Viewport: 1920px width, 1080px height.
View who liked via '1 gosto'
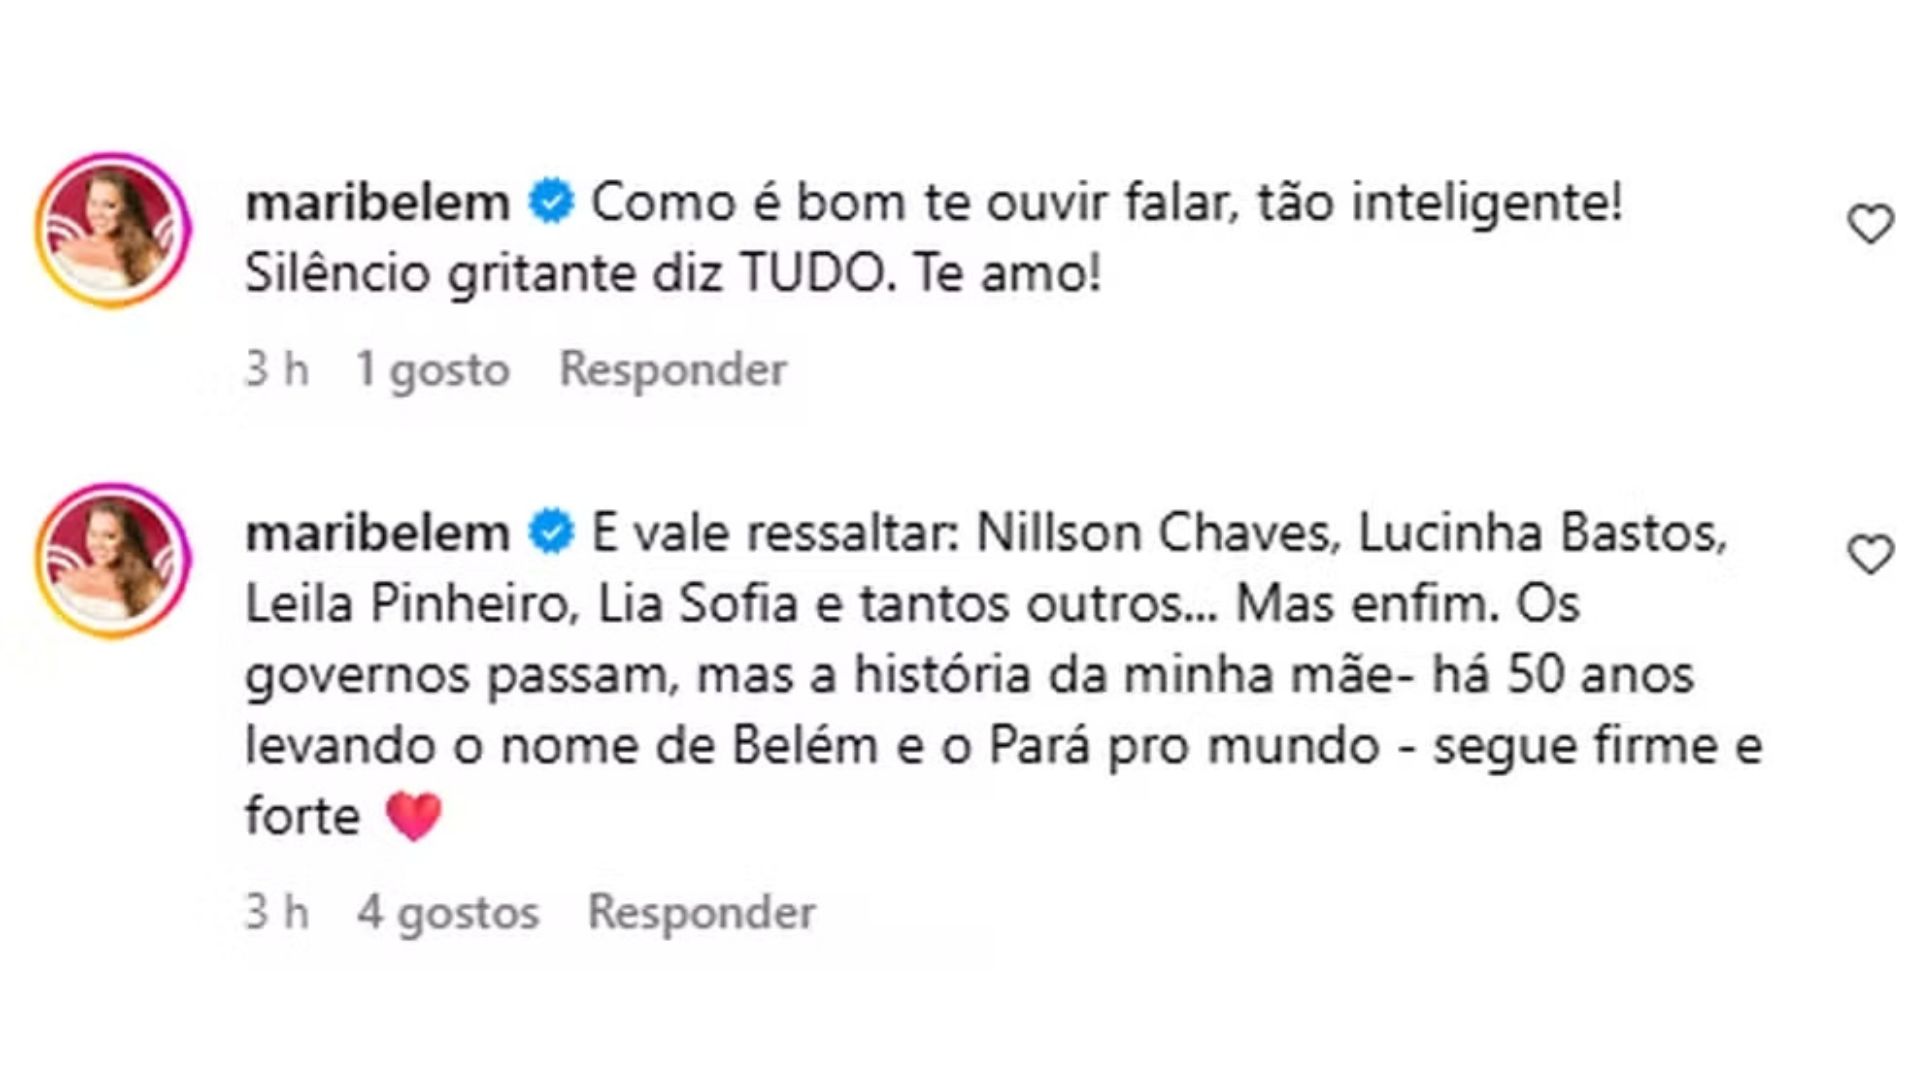coord(432,369)
